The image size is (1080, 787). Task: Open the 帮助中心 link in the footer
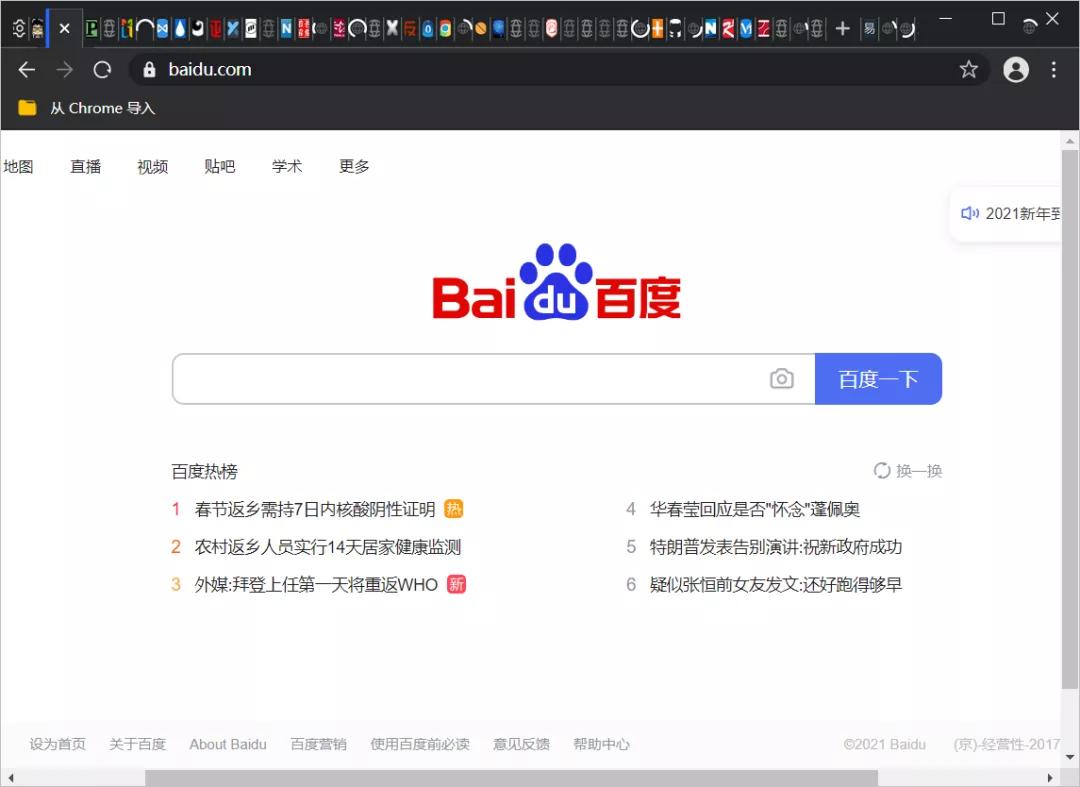click(x=601, y=744)
